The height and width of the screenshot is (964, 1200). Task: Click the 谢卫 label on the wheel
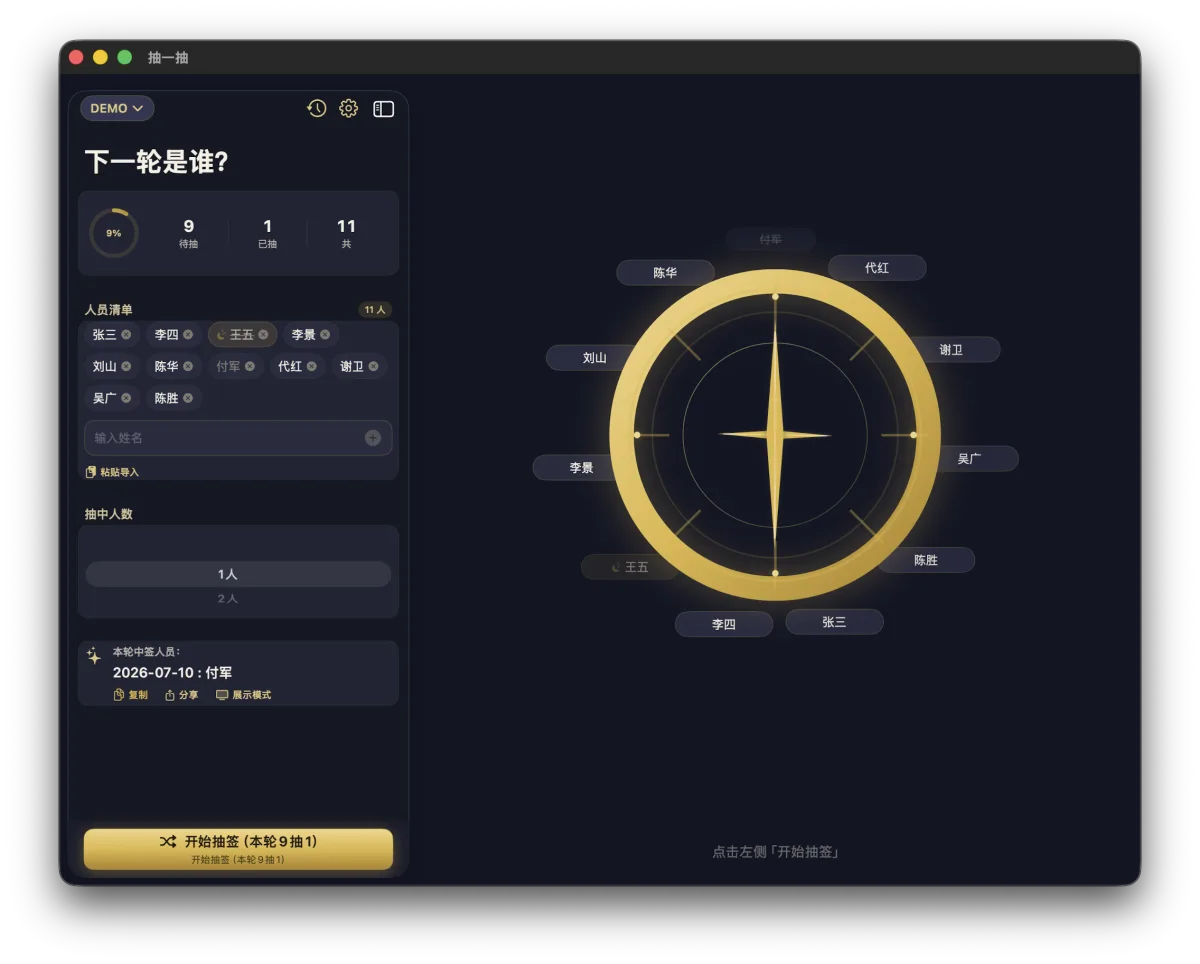click(951, 350)
